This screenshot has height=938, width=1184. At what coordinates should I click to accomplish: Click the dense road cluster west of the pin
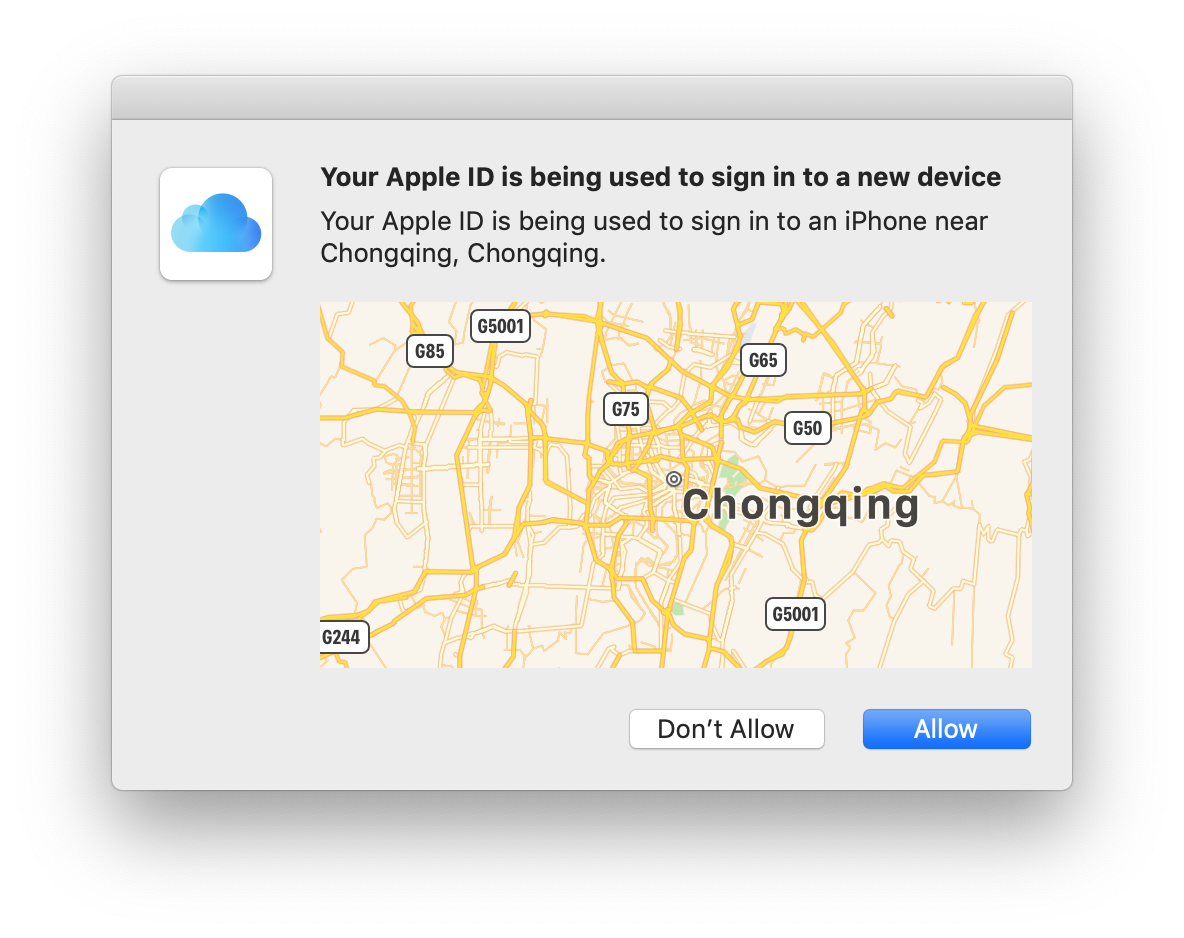627,491
